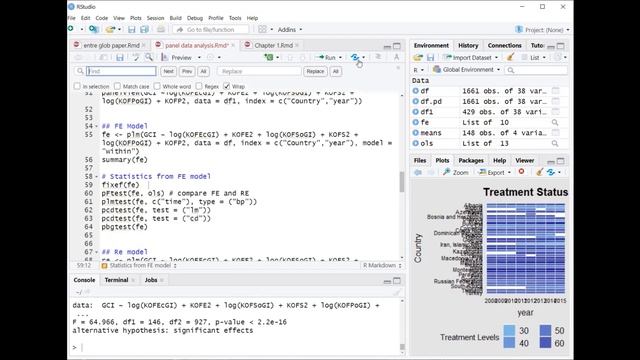640x360 pixels.
Task: Click the Next find button
Action: pyautogui.click(x=168, y=71)
